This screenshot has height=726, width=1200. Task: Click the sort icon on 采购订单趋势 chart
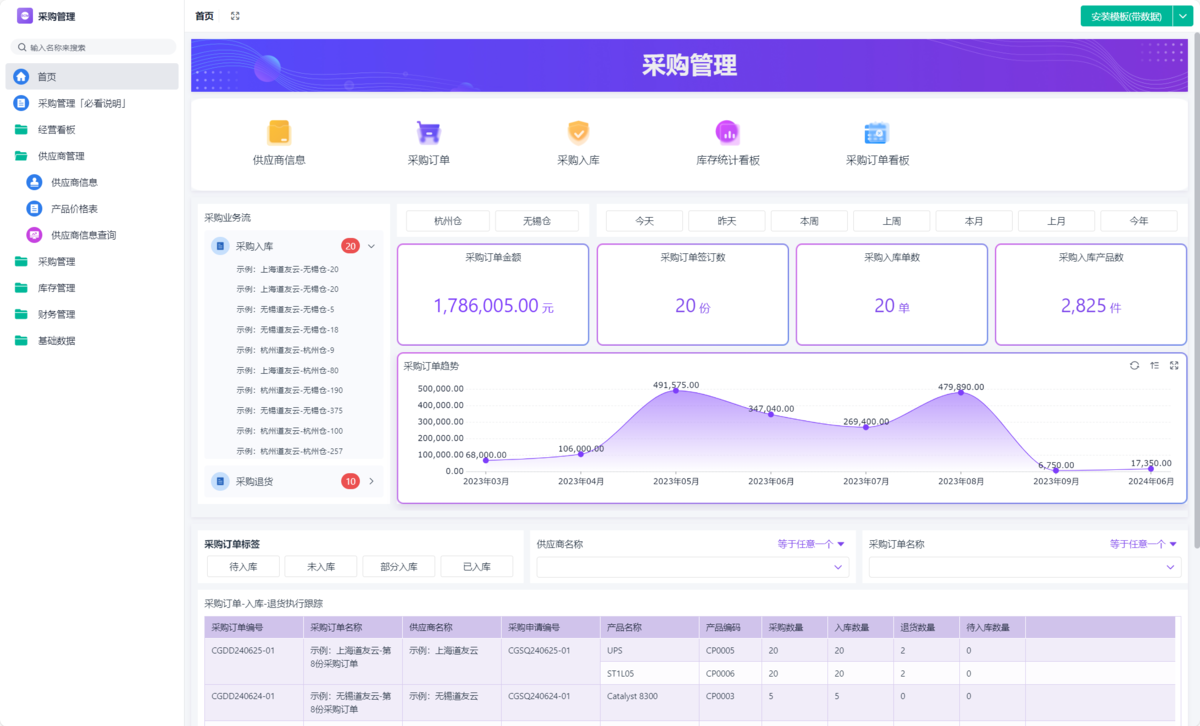click(x=1154, y=365)
